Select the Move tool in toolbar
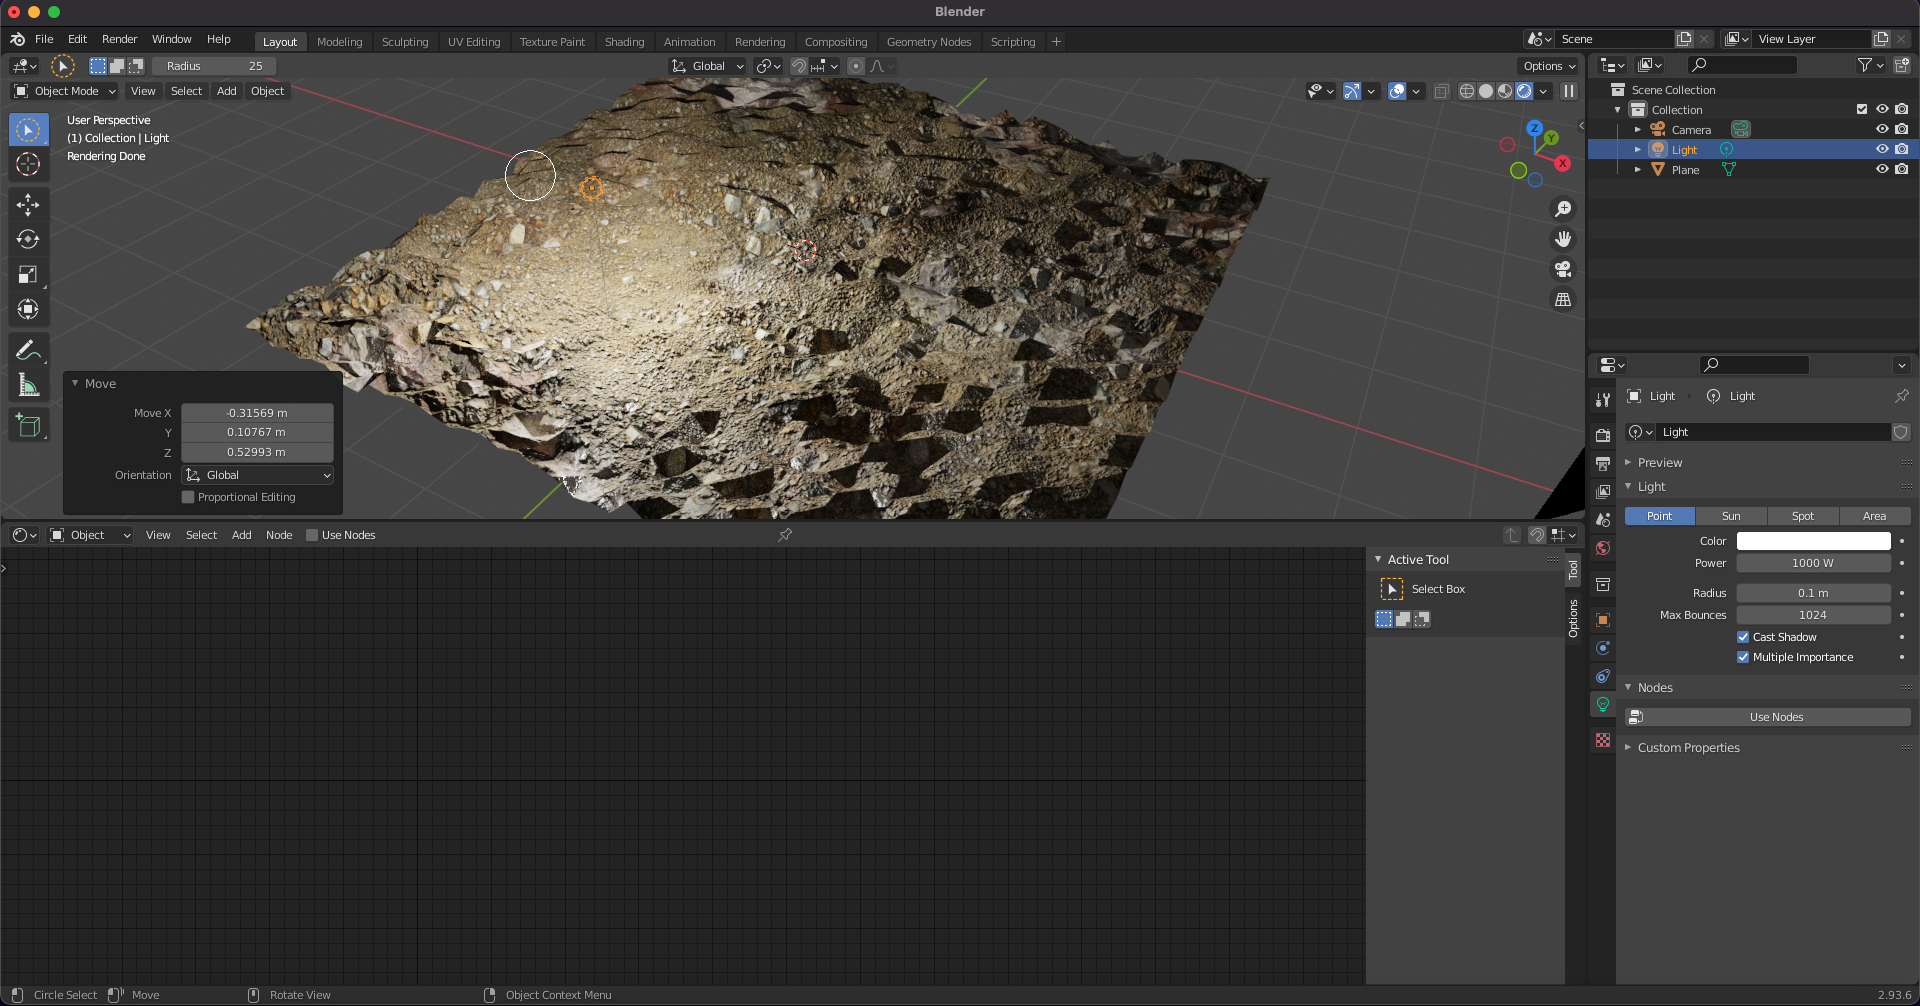Image resolution: width=1920 pixels, height=1006 pixels. 28,205
